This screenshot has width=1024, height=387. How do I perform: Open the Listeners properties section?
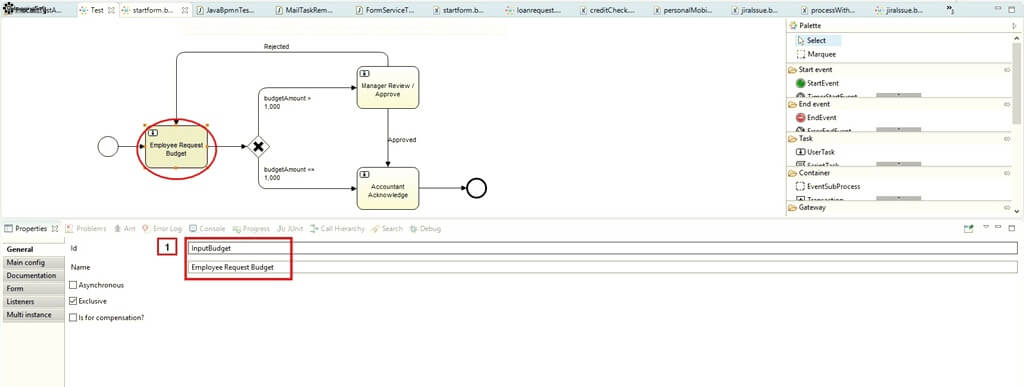20,302
